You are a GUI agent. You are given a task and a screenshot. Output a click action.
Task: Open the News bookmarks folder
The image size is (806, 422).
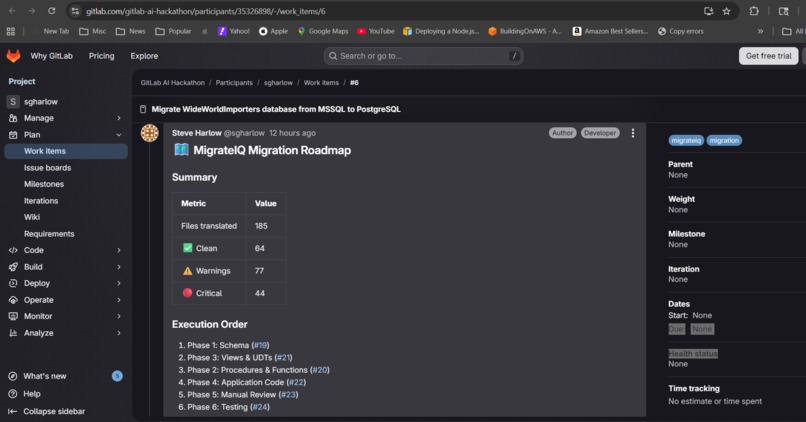pyautogui.click(x=131, y=31)
